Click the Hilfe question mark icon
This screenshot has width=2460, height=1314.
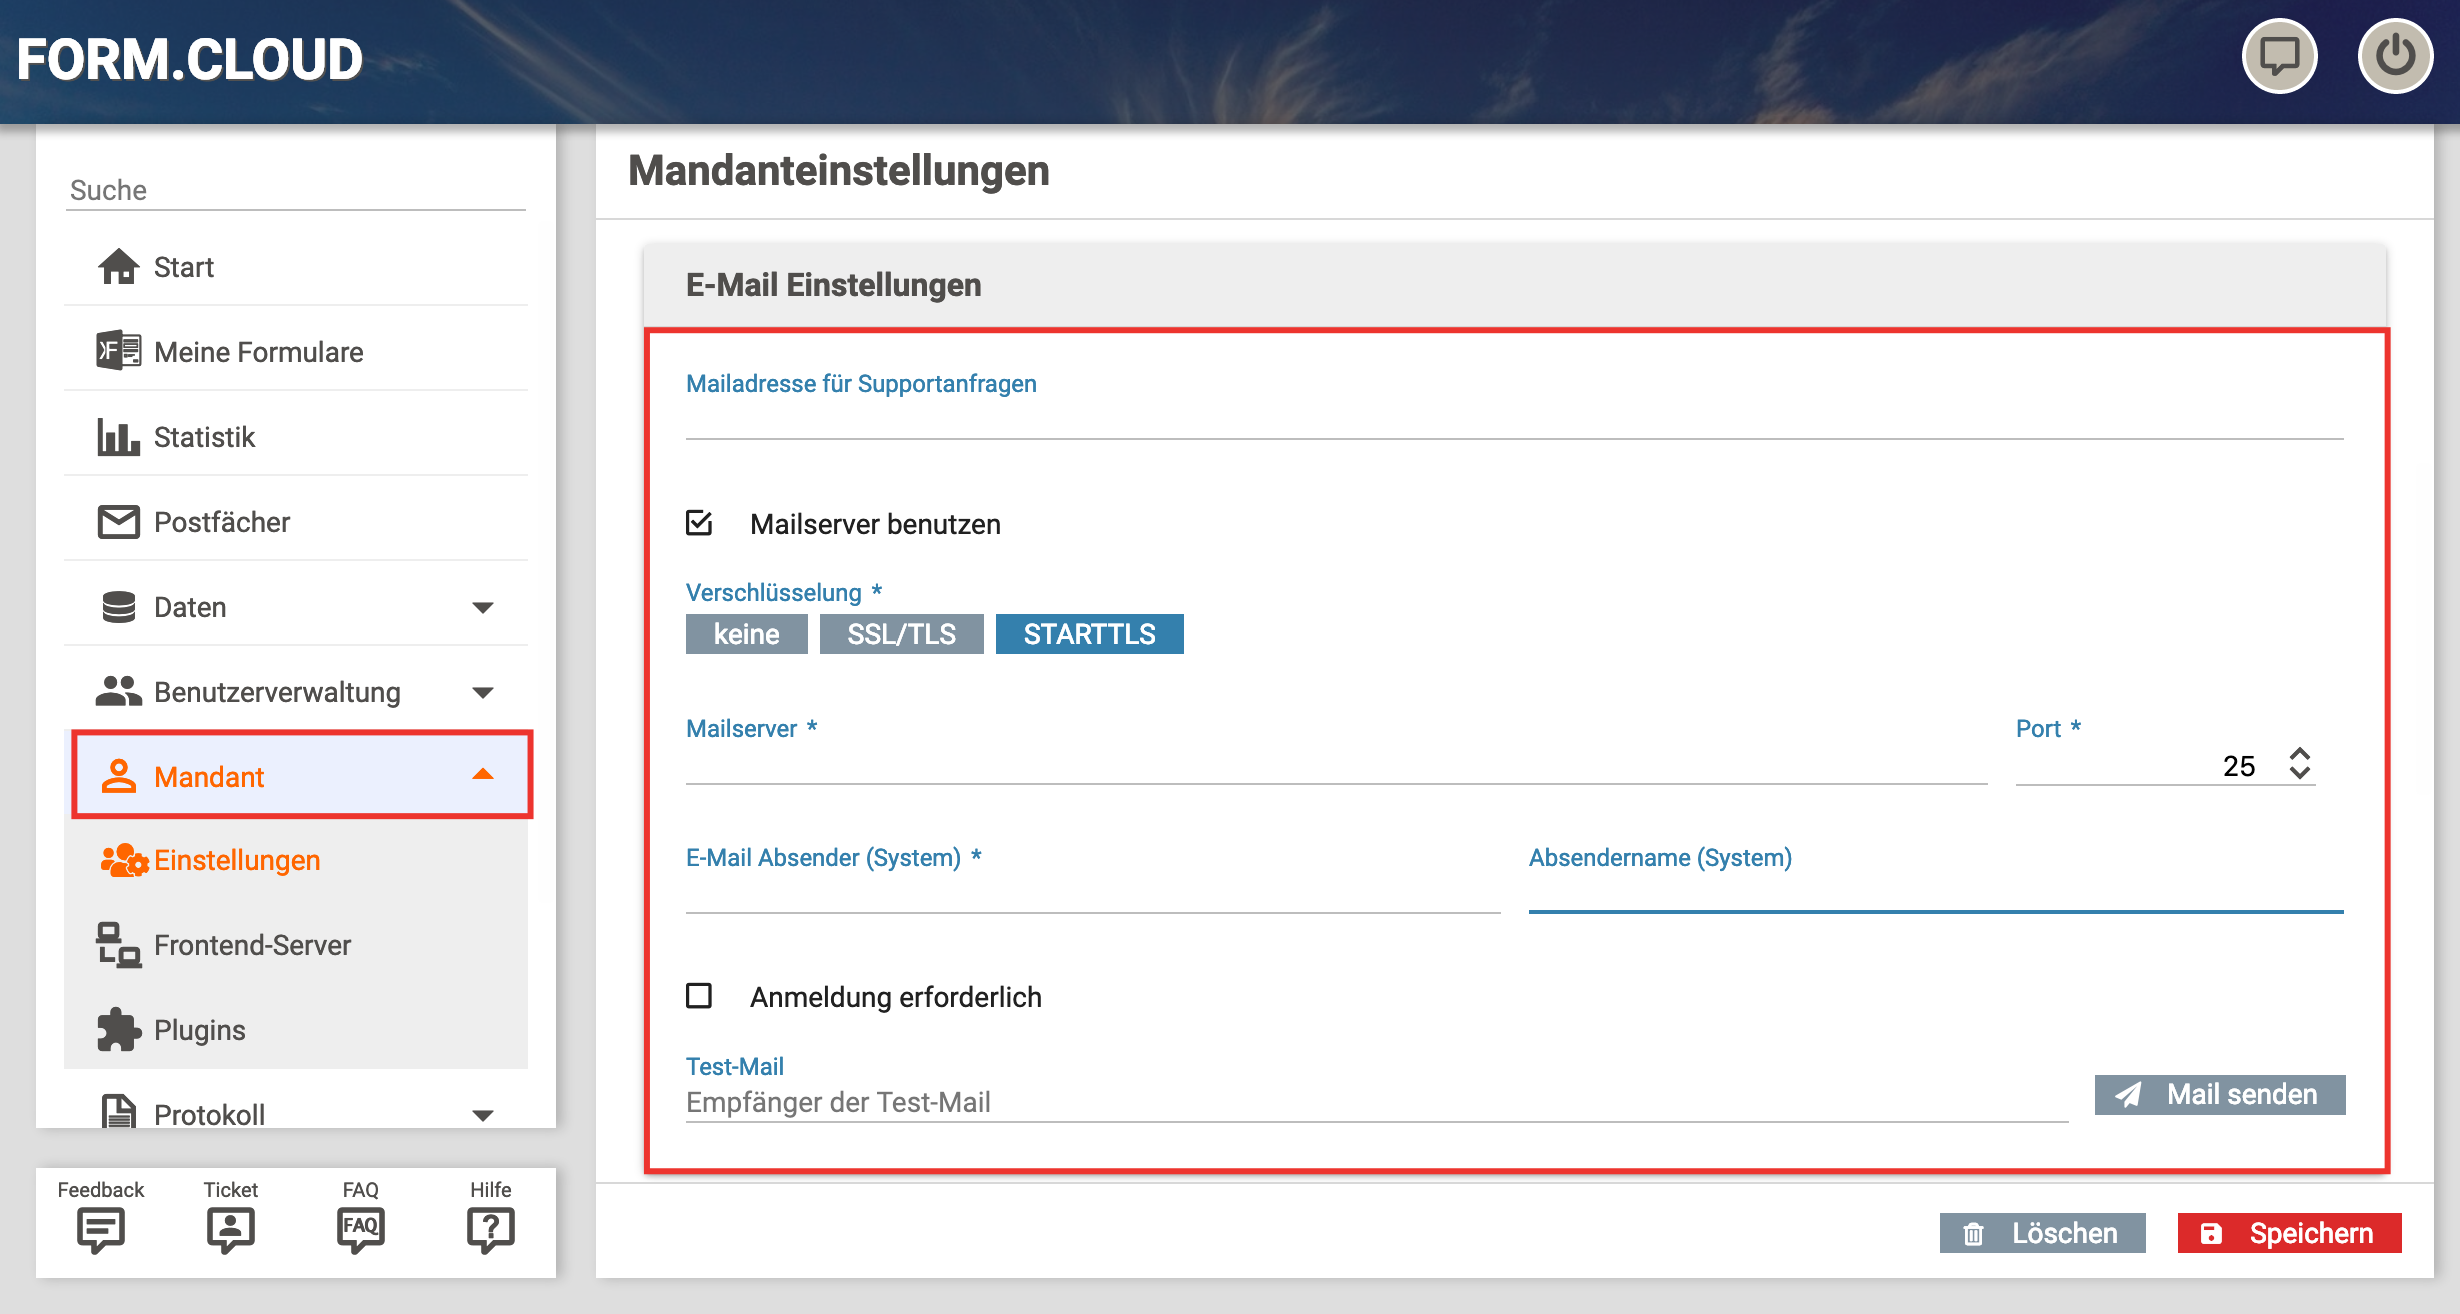point(490,1228)
